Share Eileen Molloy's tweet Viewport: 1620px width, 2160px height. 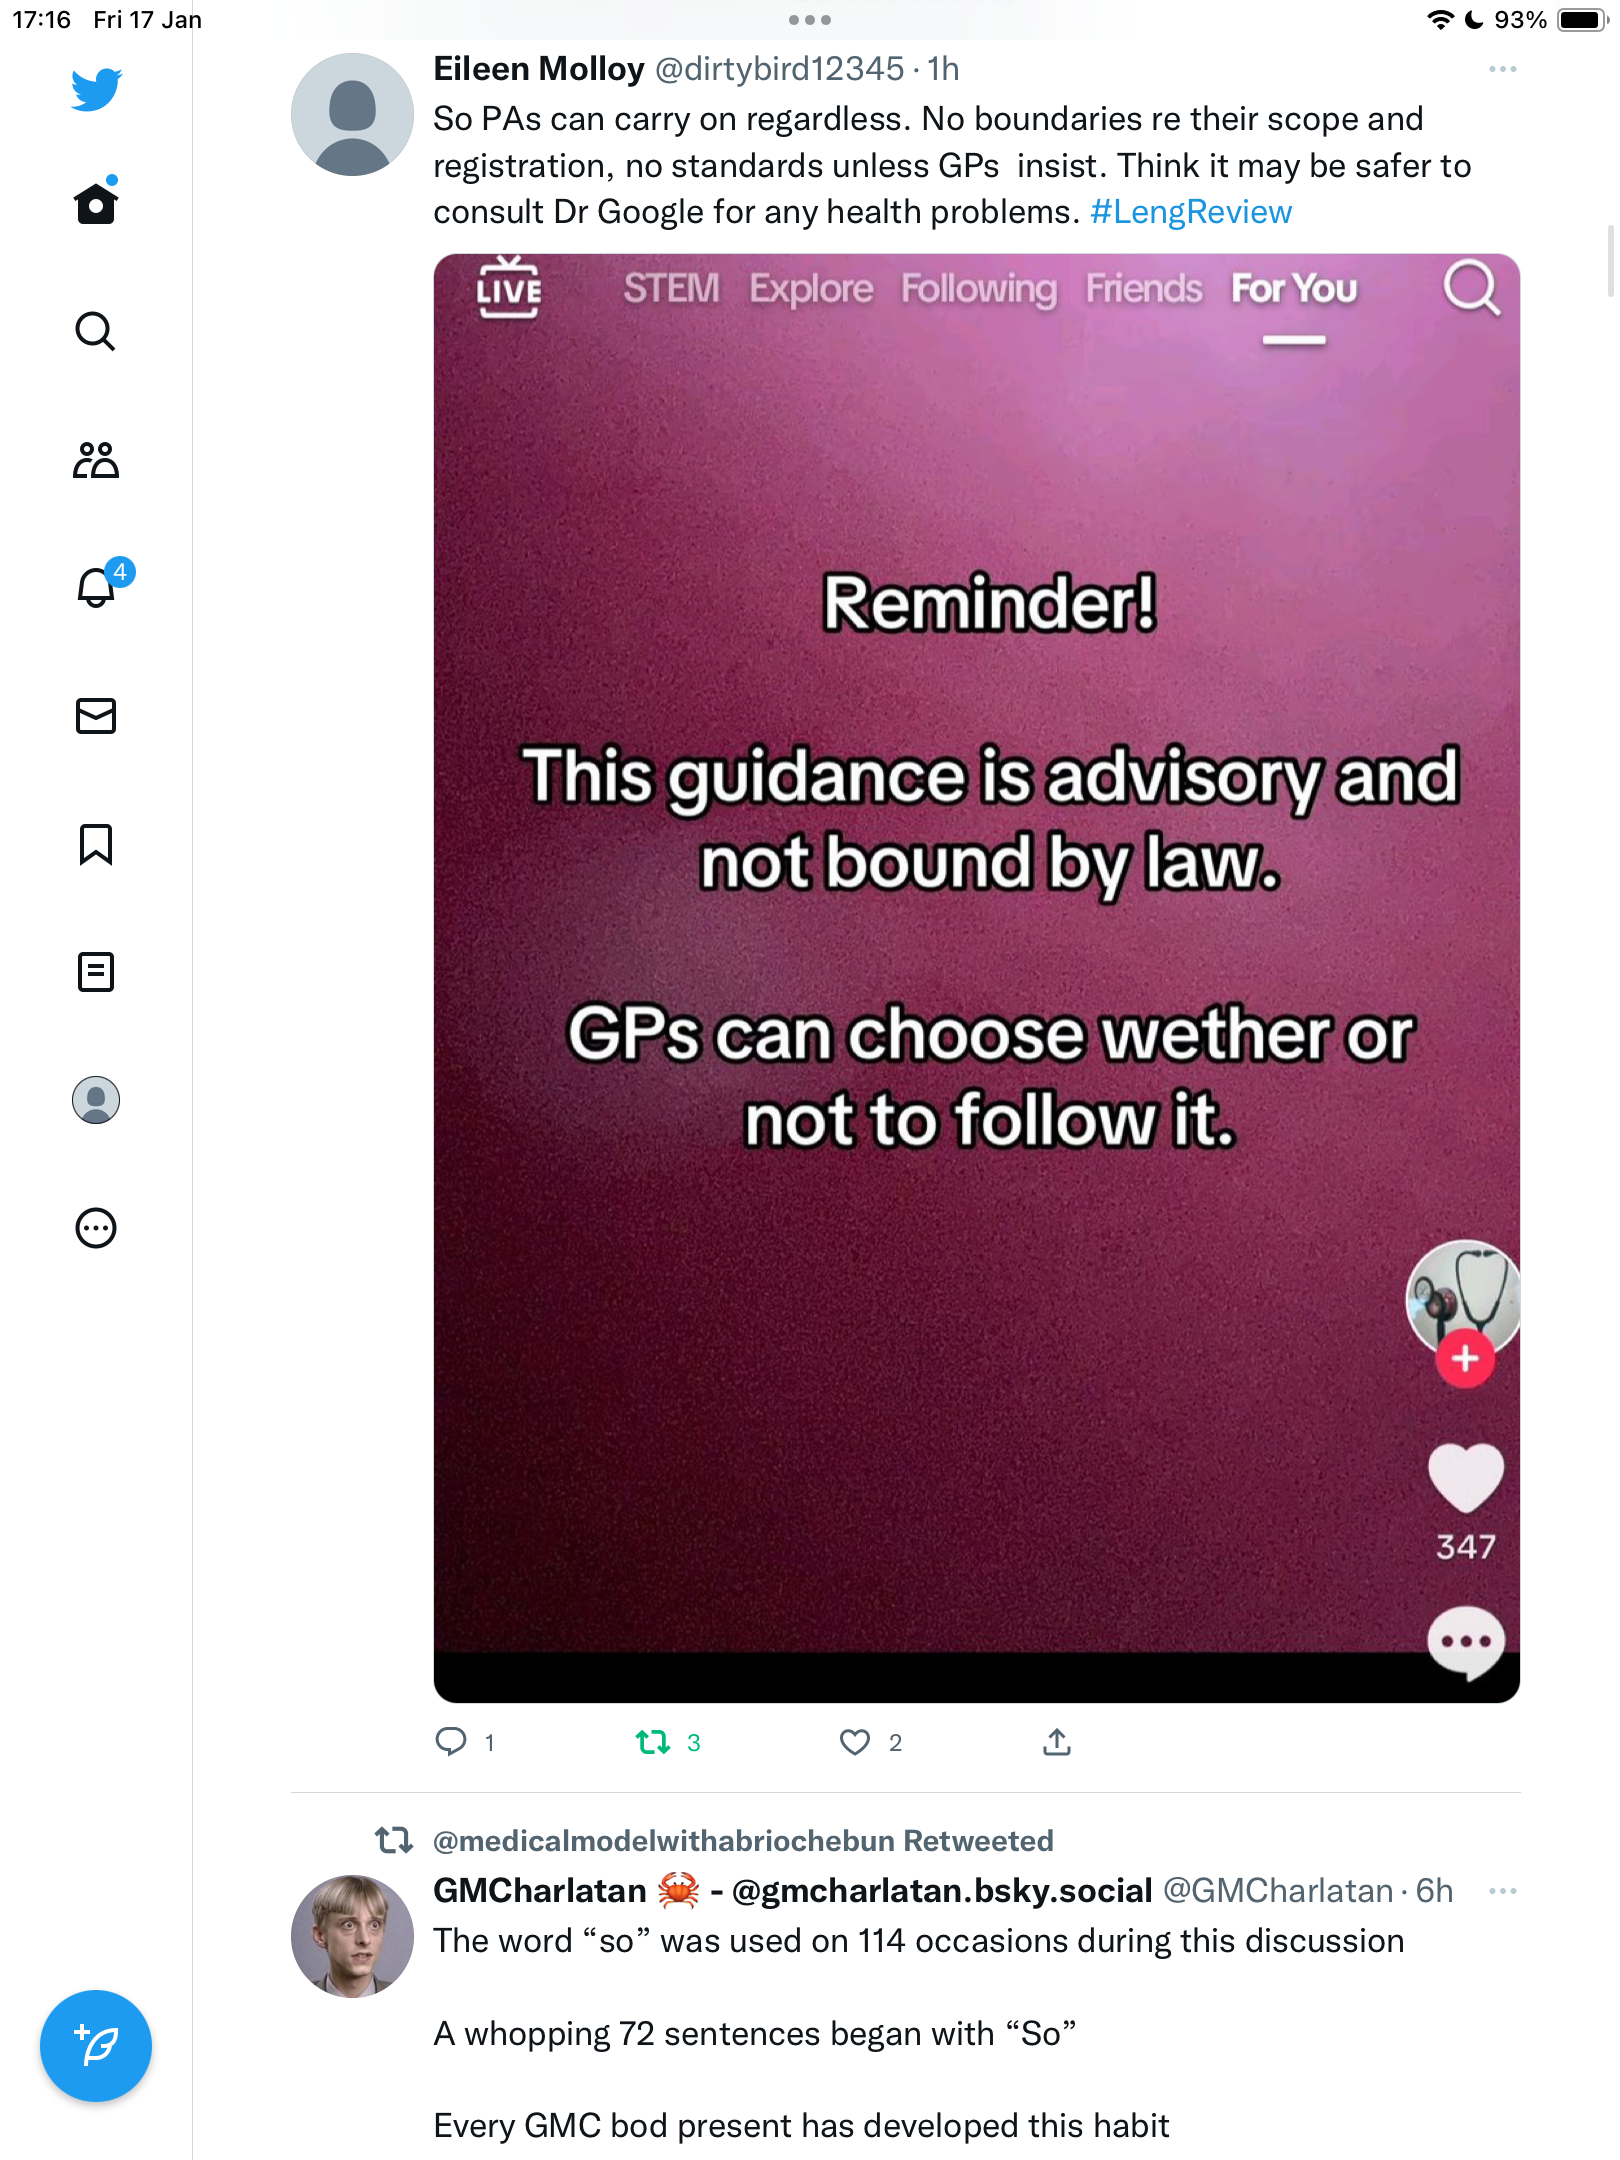coord(1057,1742)
